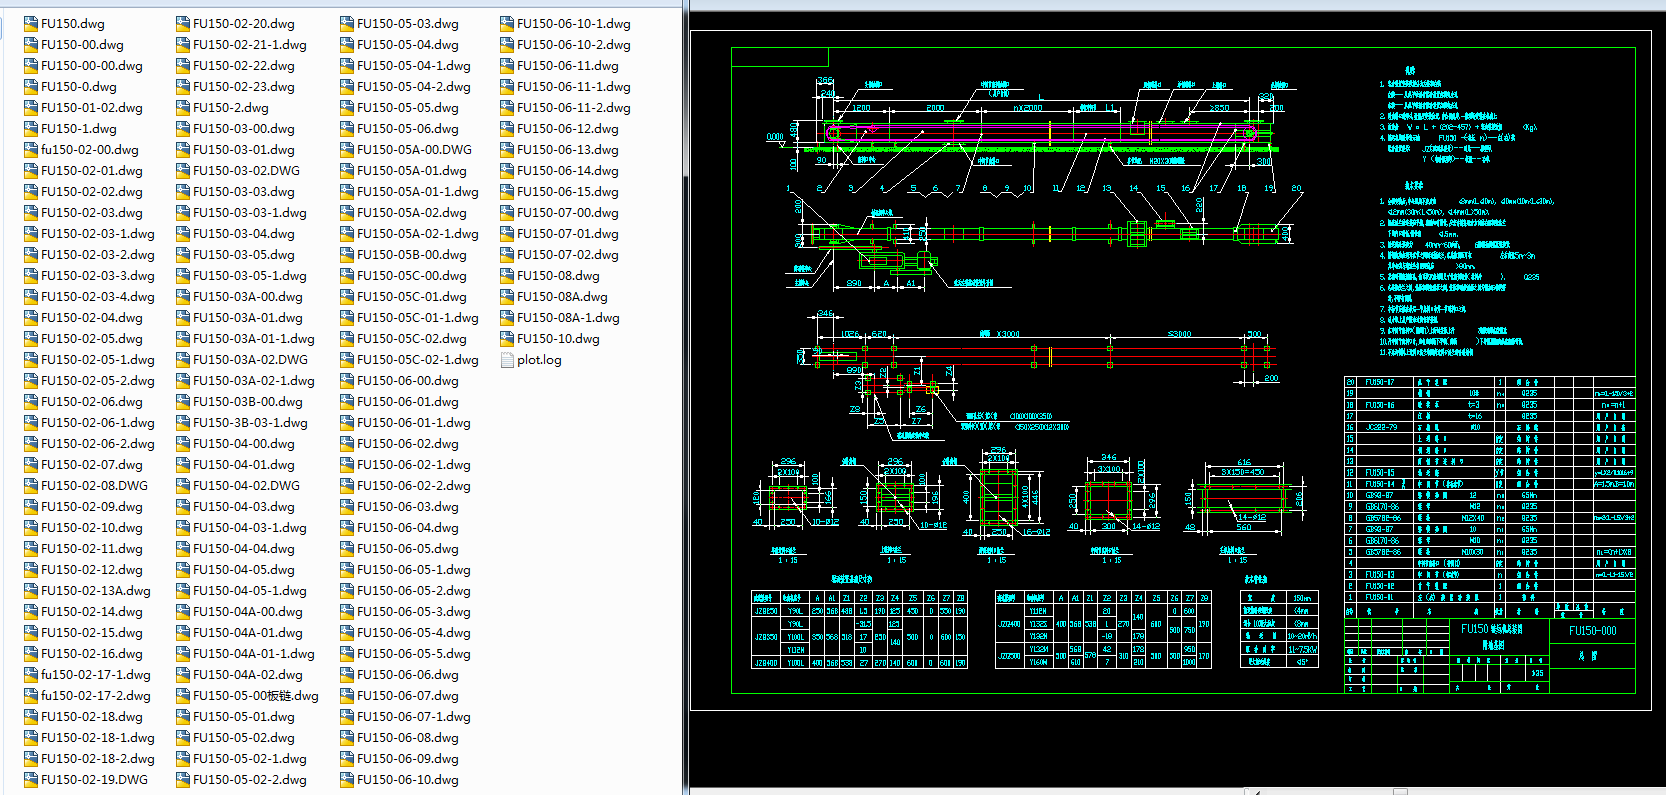Click file name FU150-03B-00.dwg
Screen dimensions: 1666x795
point(247,402)
